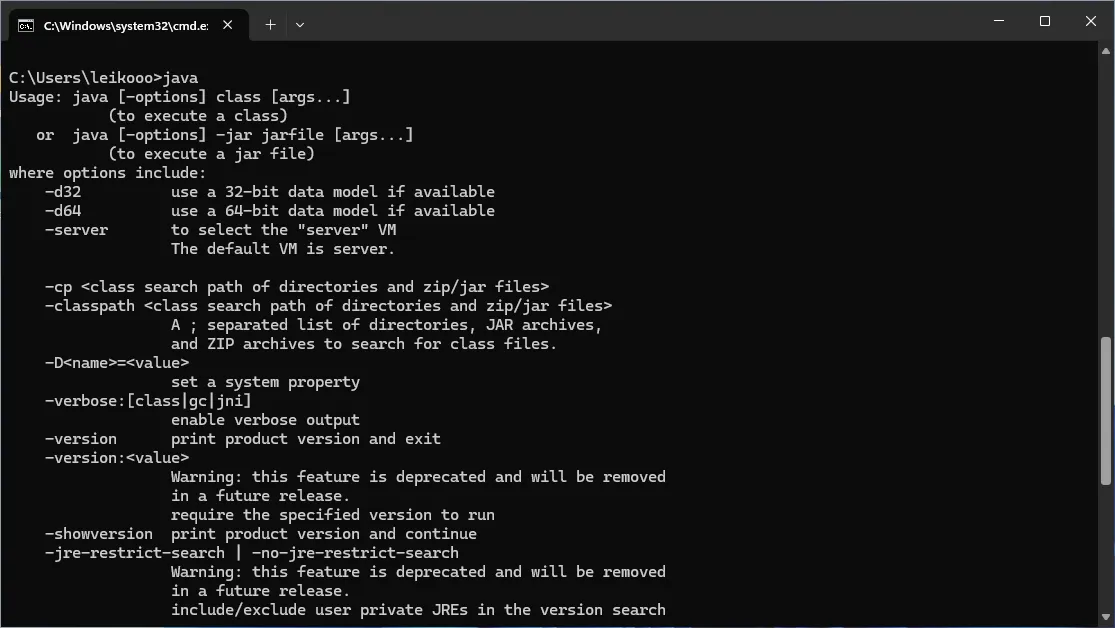Image resolution: width=1115 pixels, height=628 pixels.
Task: Maximize the terminal window
Action: (1045, 21)
